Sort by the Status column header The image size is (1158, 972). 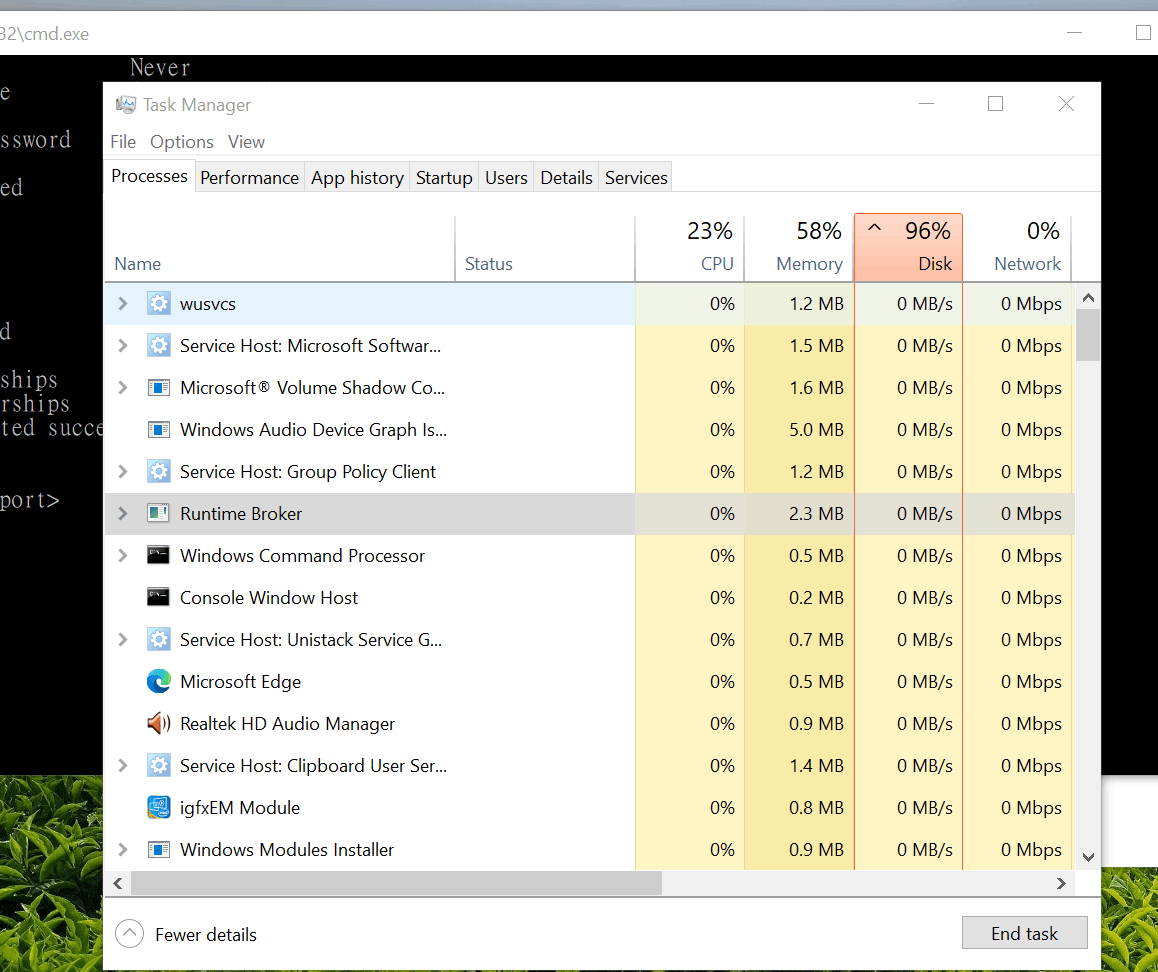(x=545, y=247)
